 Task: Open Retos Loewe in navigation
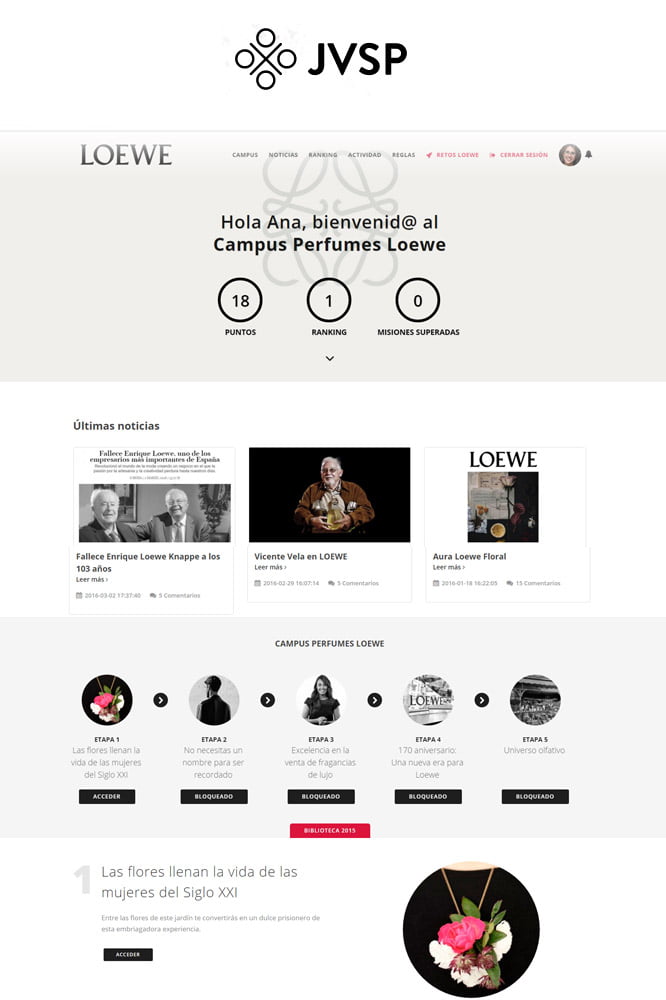tap(452, 155)
